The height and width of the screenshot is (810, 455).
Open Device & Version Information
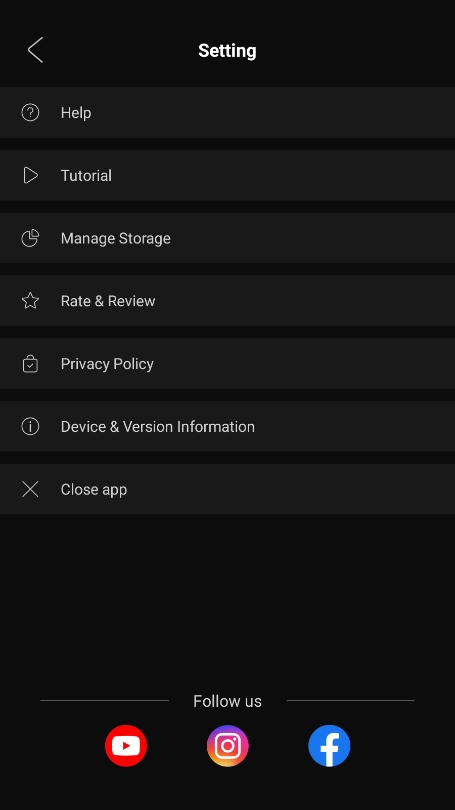227,427
